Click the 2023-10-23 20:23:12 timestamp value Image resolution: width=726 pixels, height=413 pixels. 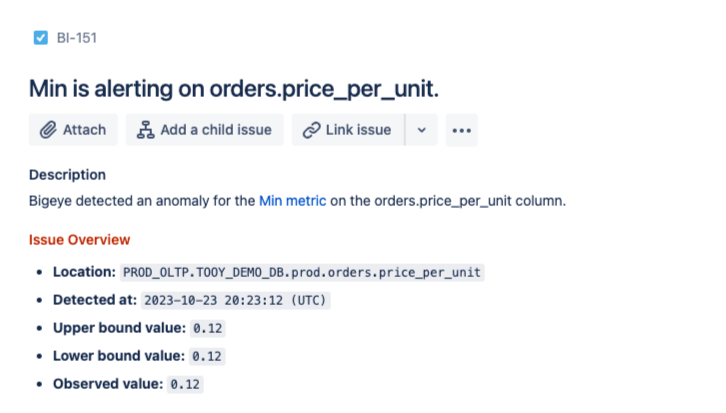(236, 300)
